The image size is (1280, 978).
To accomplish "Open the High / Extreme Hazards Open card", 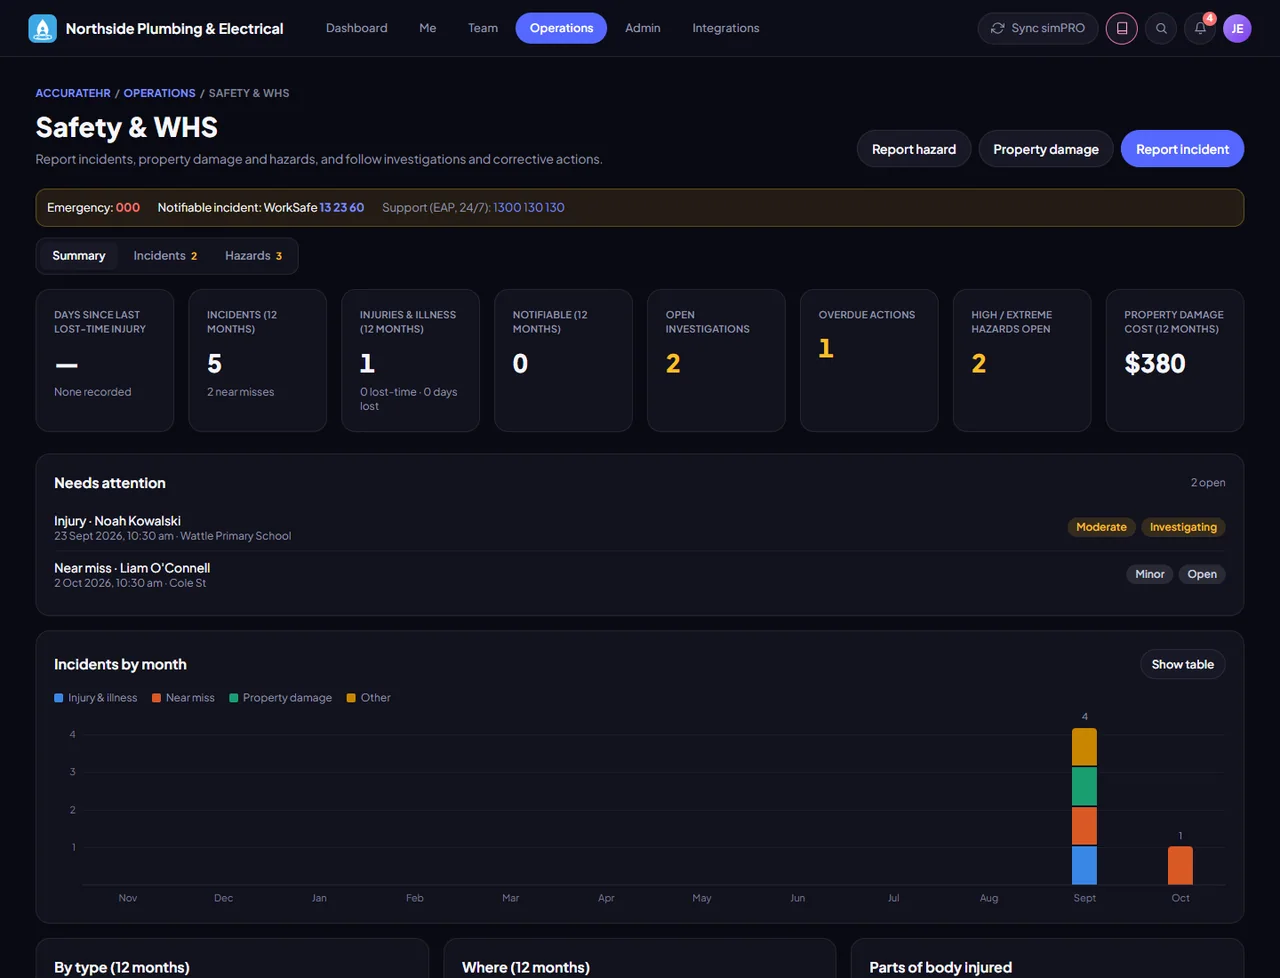I will pyautogui.click(x=1022, y=360).
